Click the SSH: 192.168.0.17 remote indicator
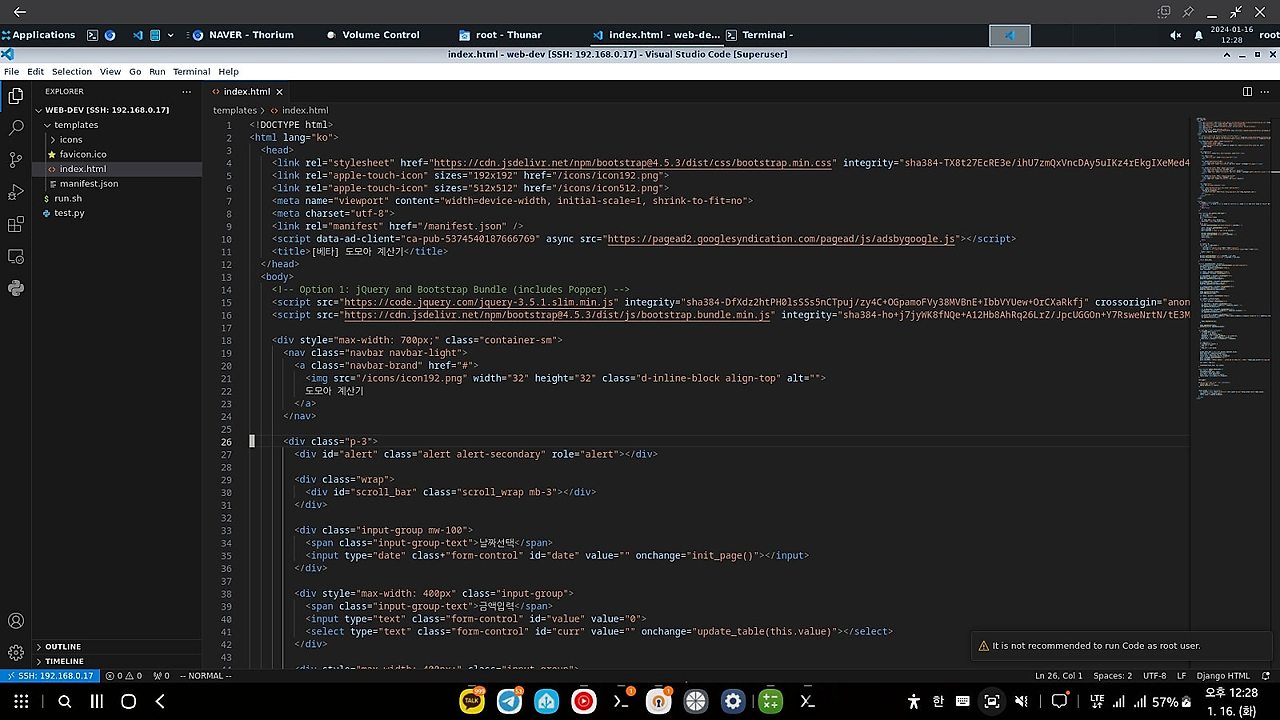Screen dimensions: 1280x720 click(49, 676)
